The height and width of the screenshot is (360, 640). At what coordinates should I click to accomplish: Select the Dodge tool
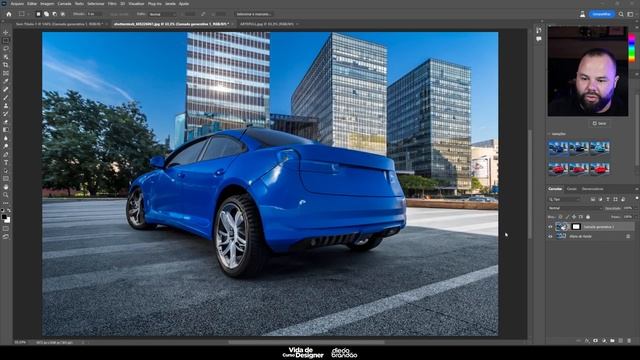tap(6, 146)
